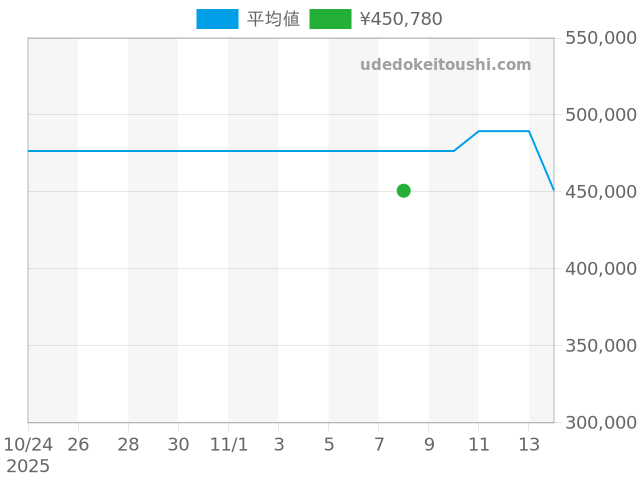Click the 450,000 y-axis label
The width and height of the screenshot is (640, 480).
click(x=601, y=192)
